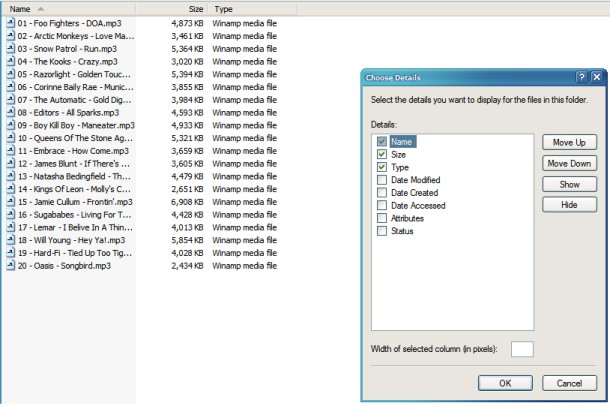Pick icon of 15 - Jamie Cullum - Frontin'.mp3

click(11, 202)
